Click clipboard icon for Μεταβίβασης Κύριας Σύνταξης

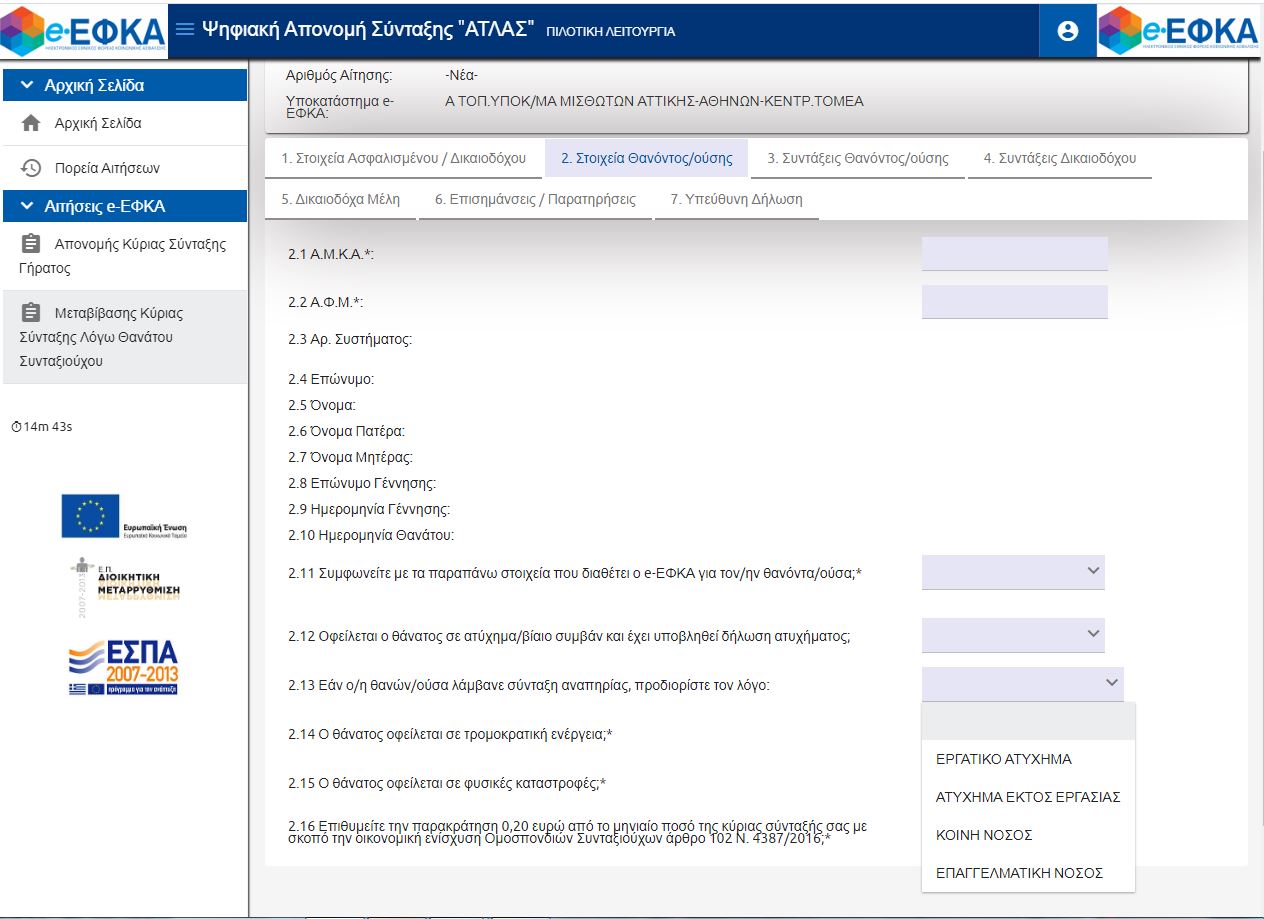point(31,313)
